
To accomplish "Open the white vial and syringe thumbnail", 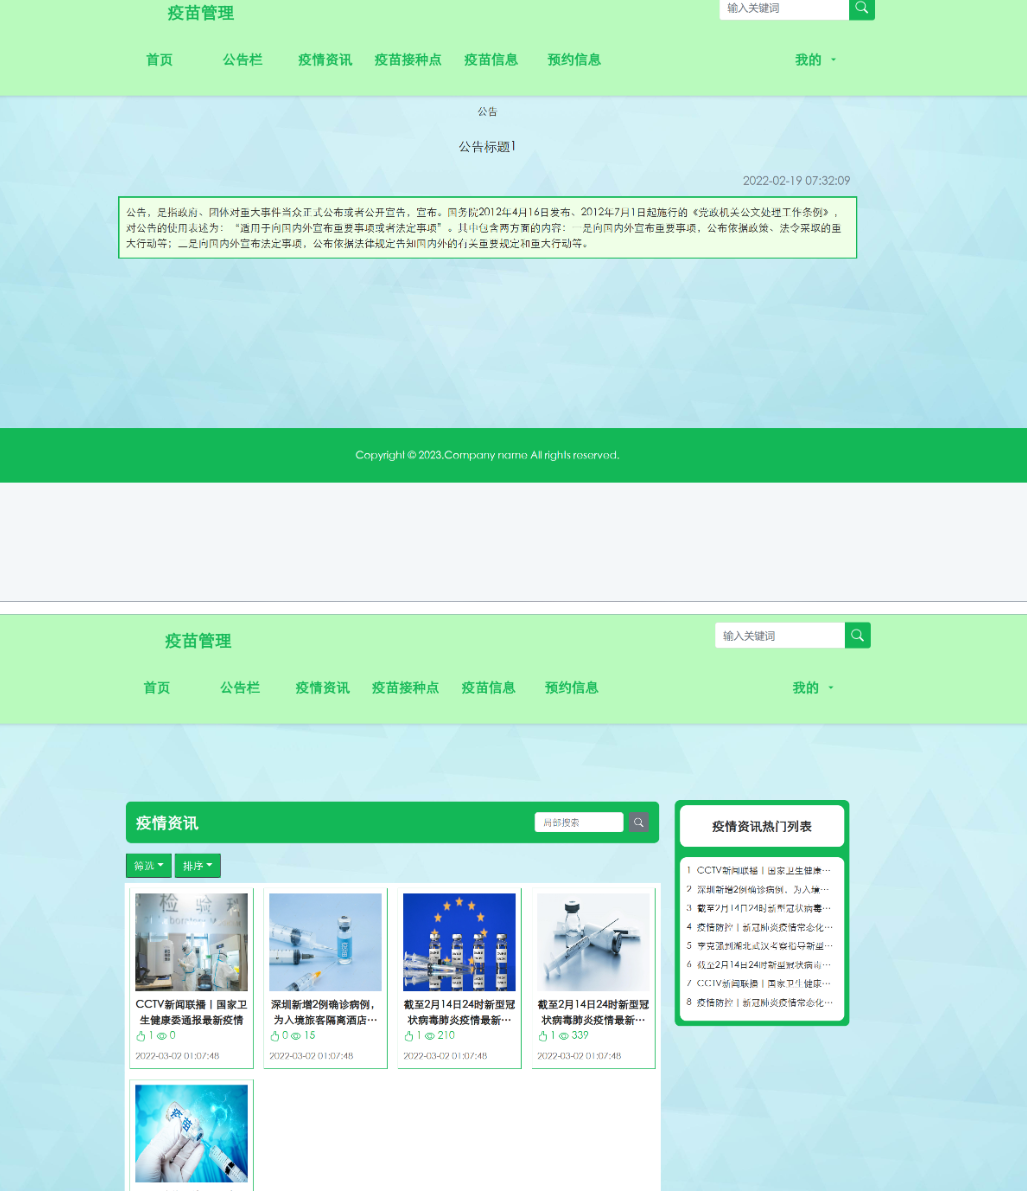I will [x=593, y=942].
